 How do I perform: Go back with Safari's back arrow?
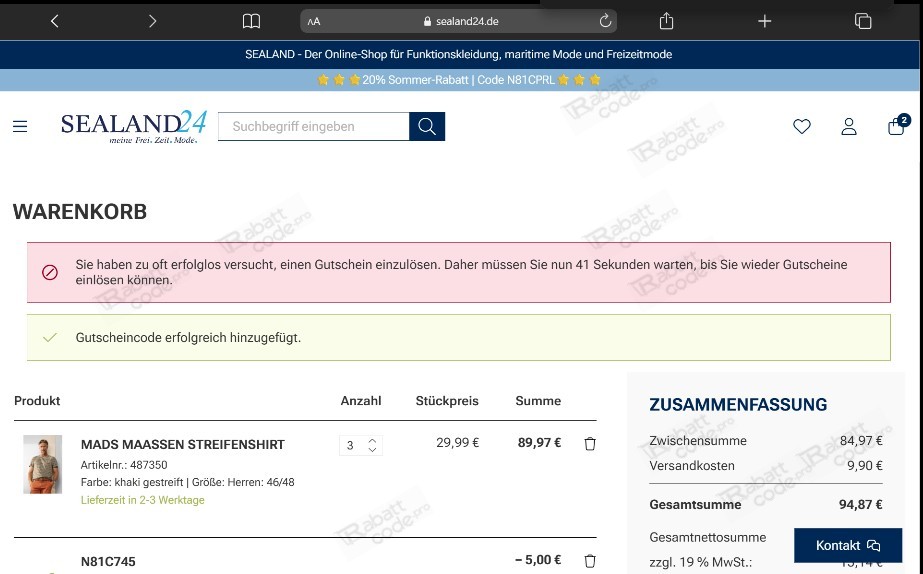coord(55,21)
